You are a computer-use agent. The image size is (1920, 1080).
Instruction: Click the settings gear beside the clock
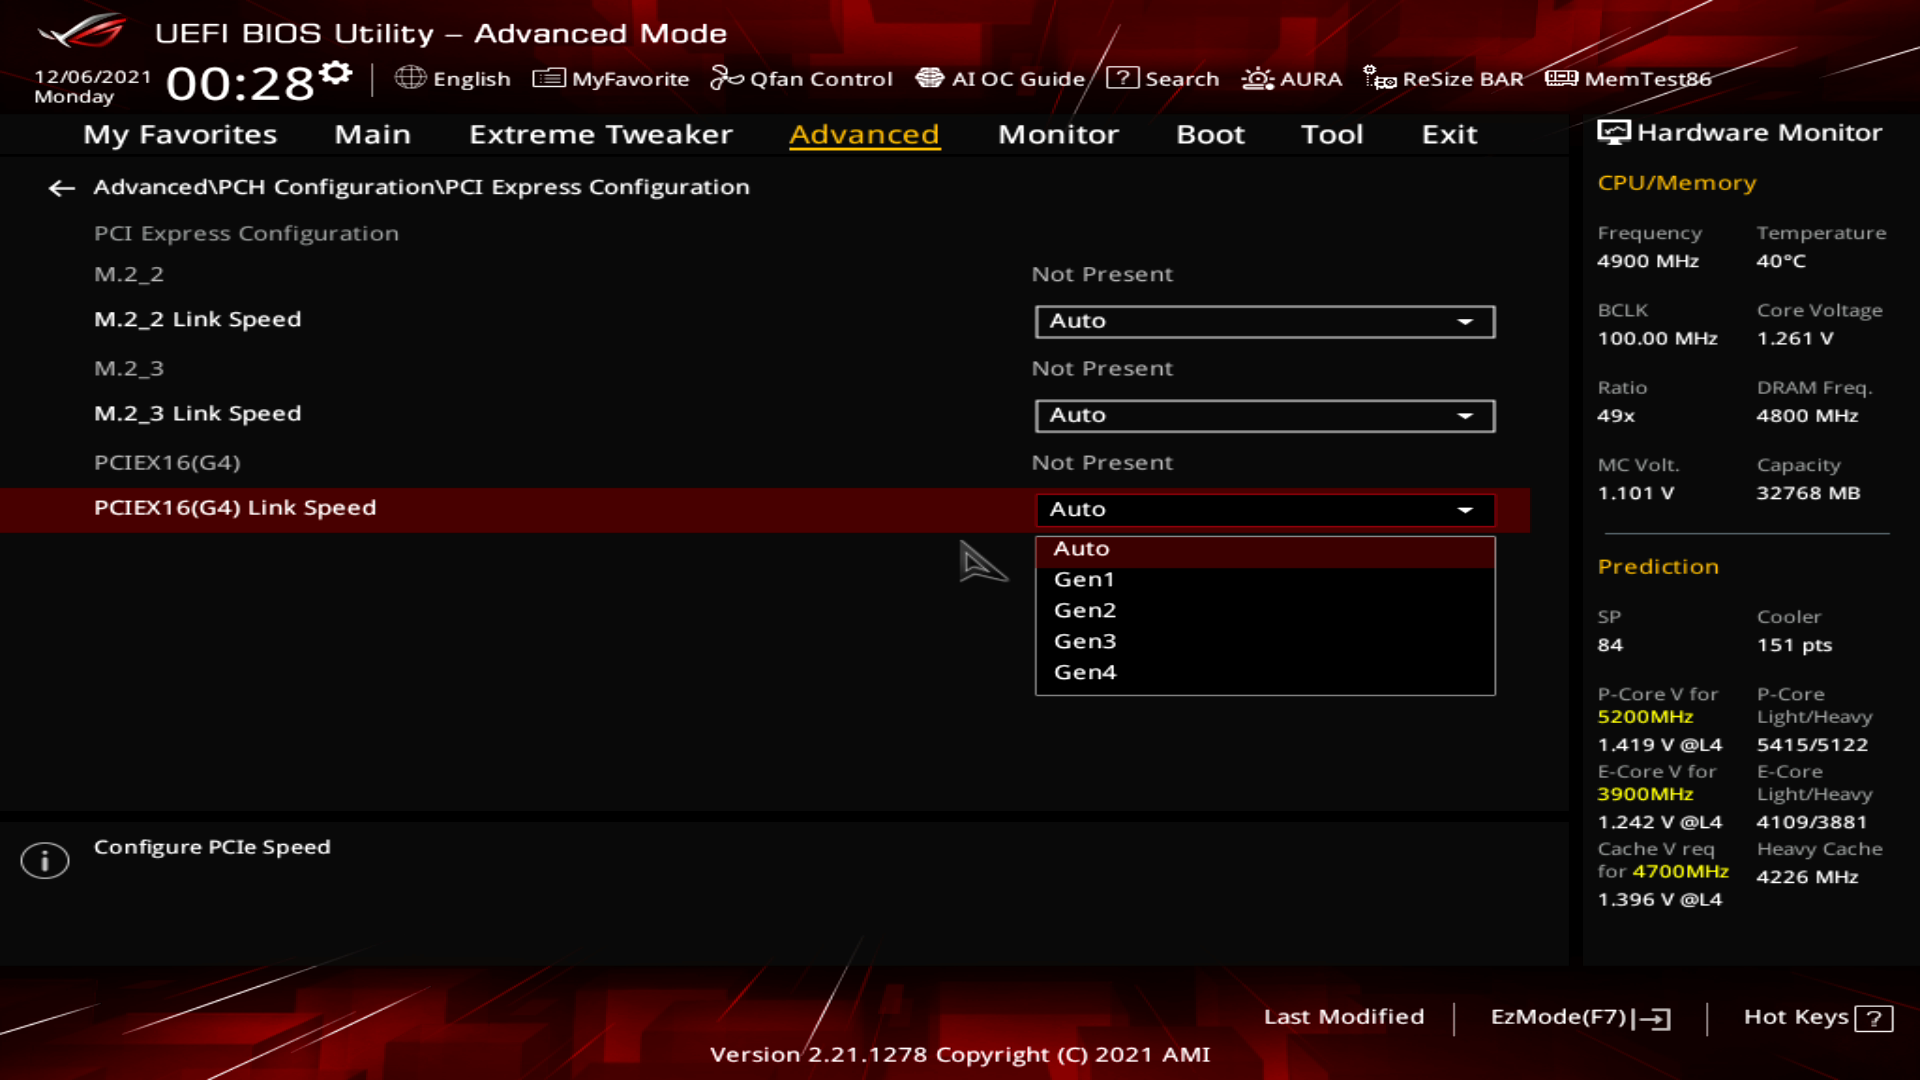click(x=337, y=73)
